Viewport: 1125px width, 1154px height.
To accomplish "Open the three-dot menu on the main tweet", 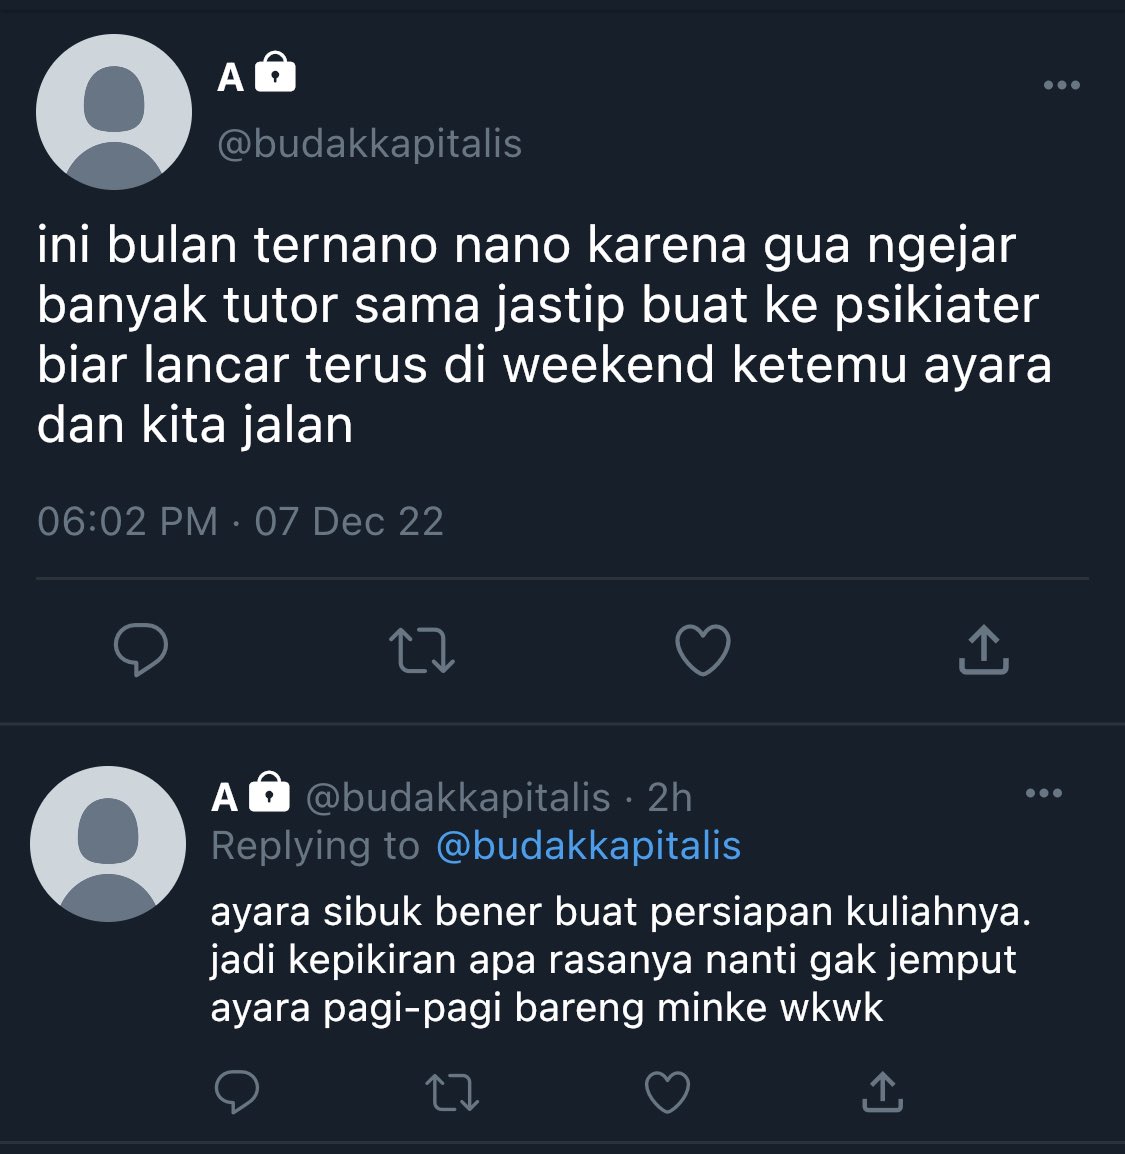I will click(x=1062, y=85).
